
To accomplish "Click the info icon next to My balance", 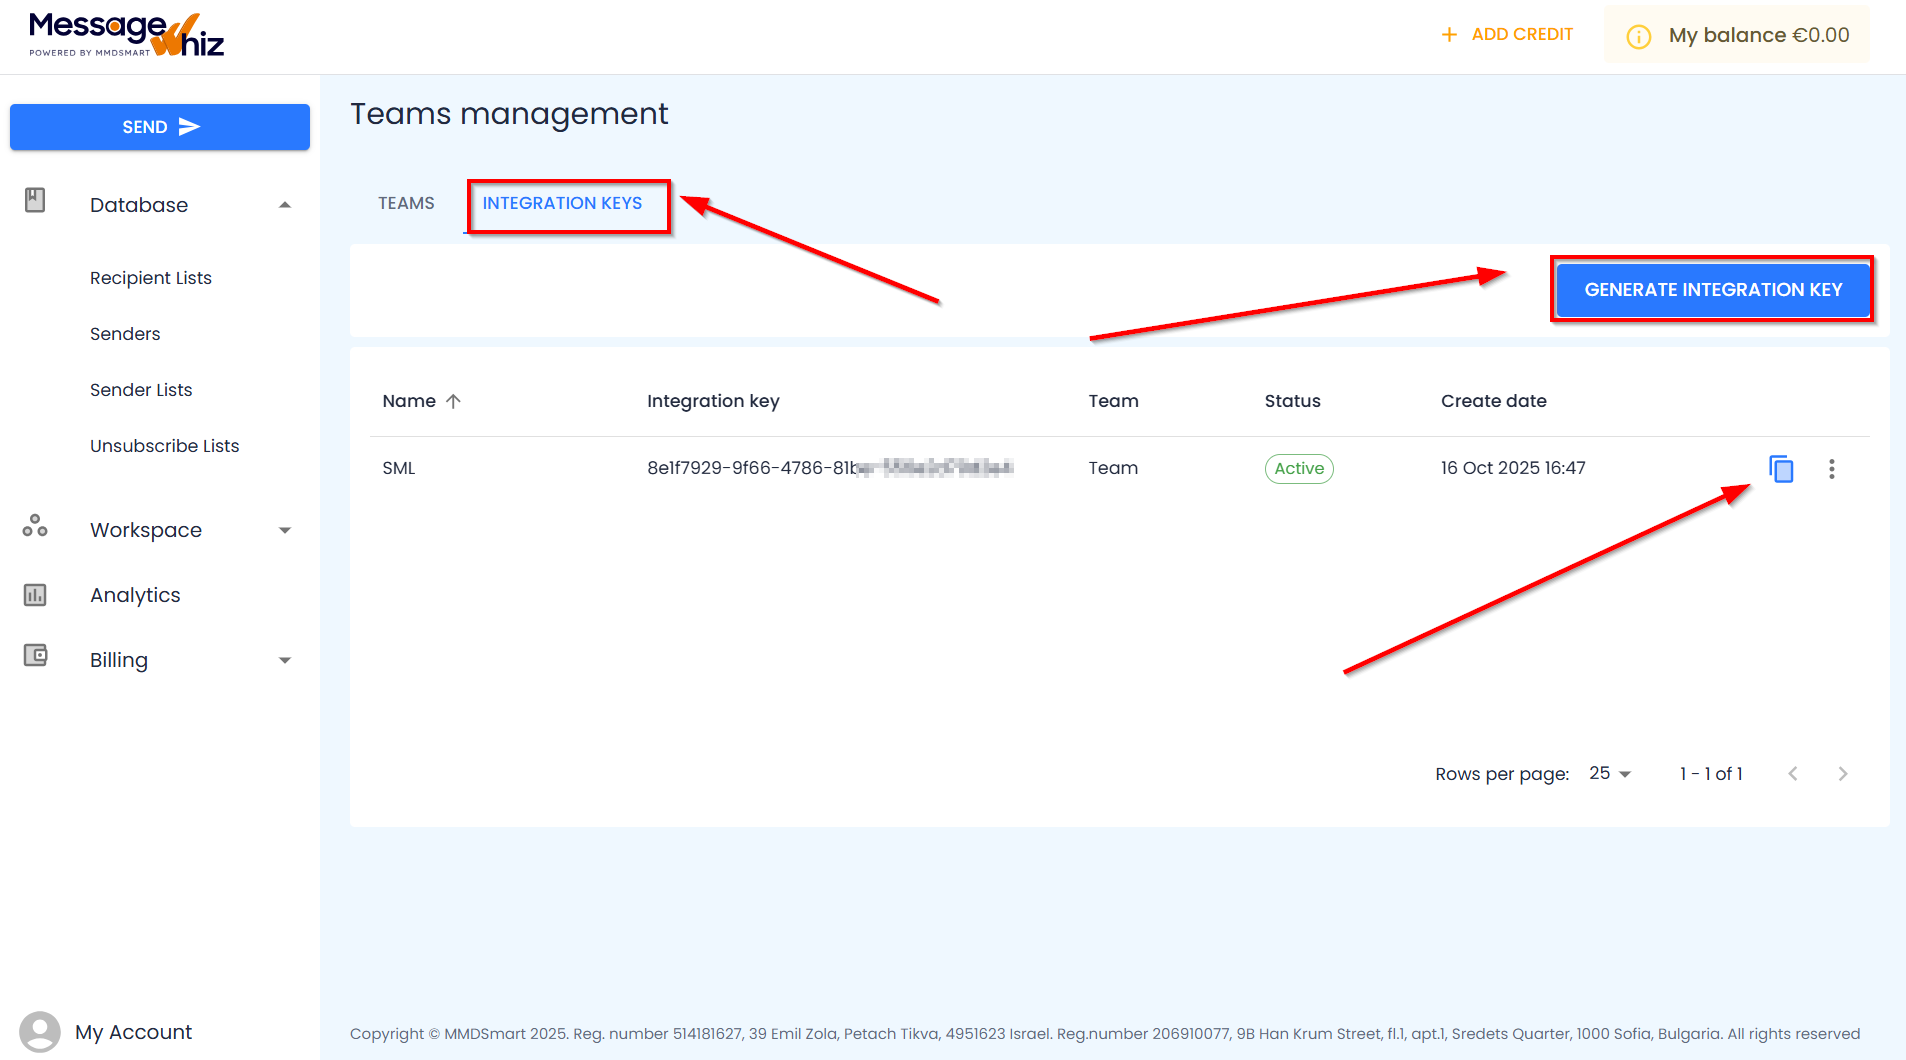I will point(1638,36).
